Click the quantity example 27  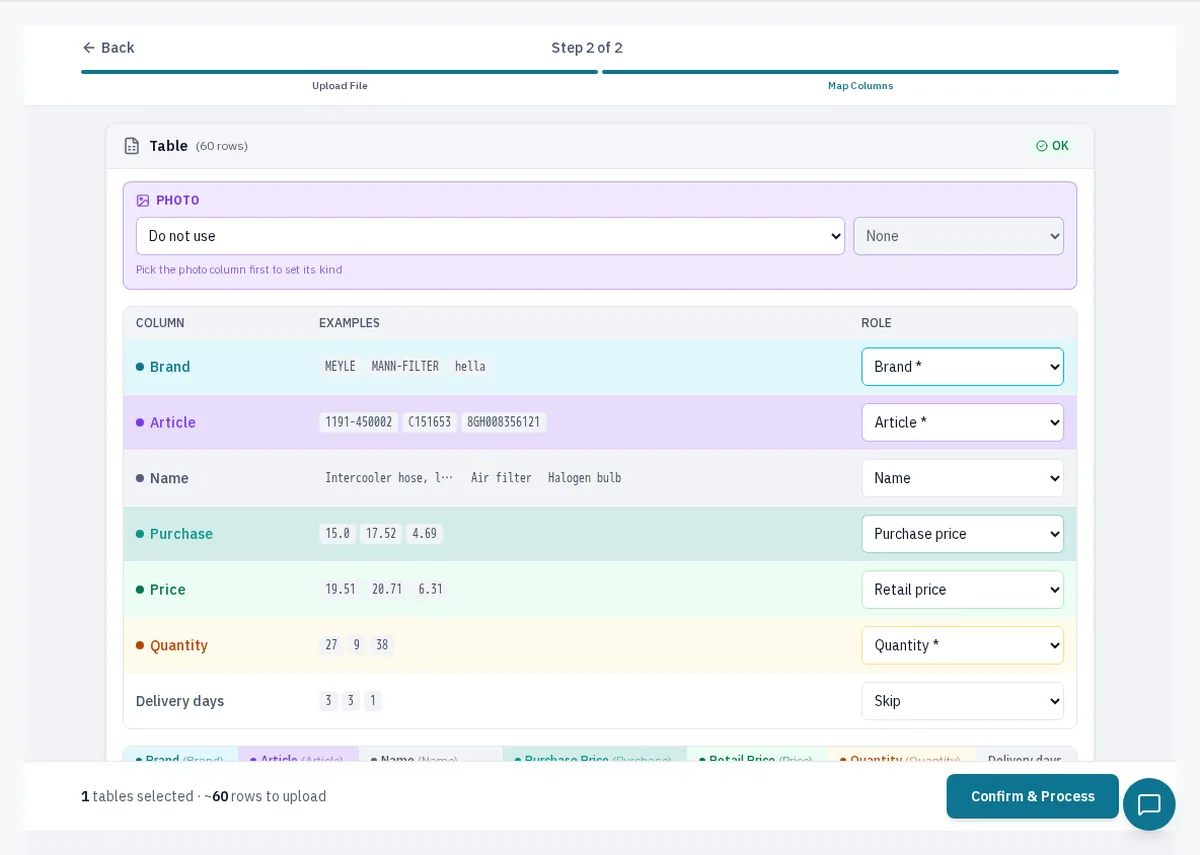(x=331, y=645)
